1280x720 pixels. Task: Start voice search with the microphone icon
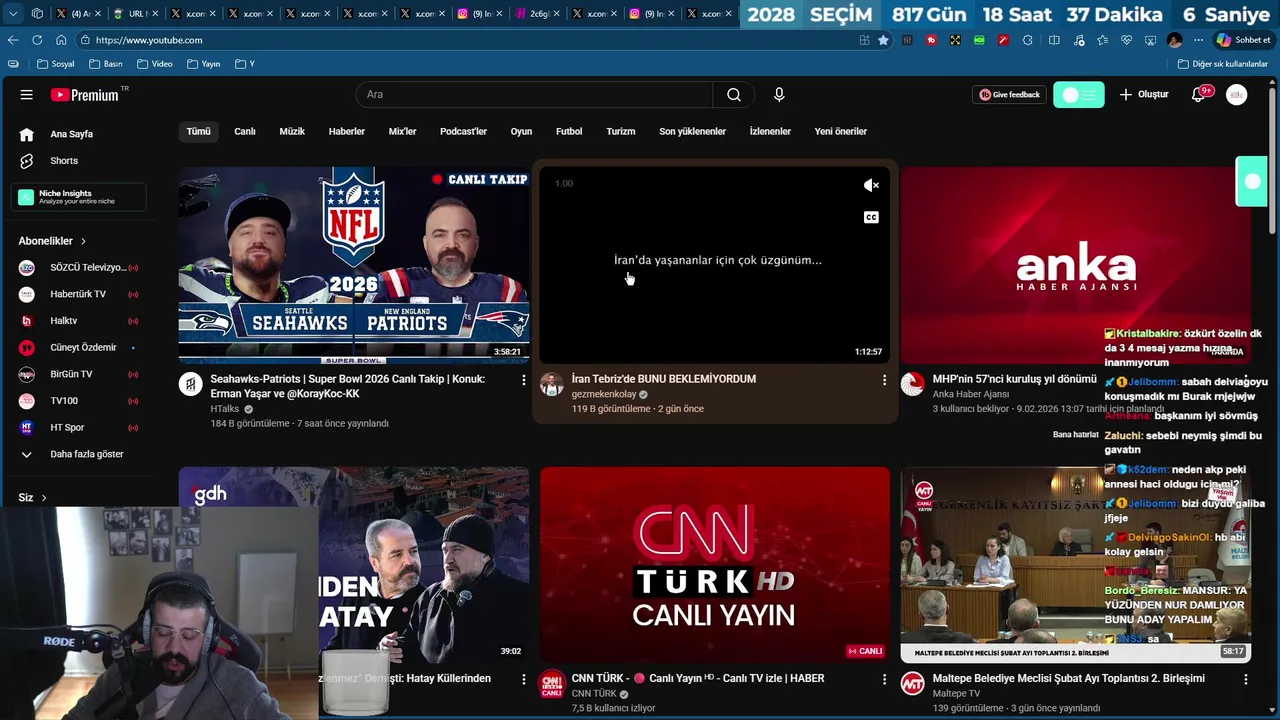click(779, 95)
